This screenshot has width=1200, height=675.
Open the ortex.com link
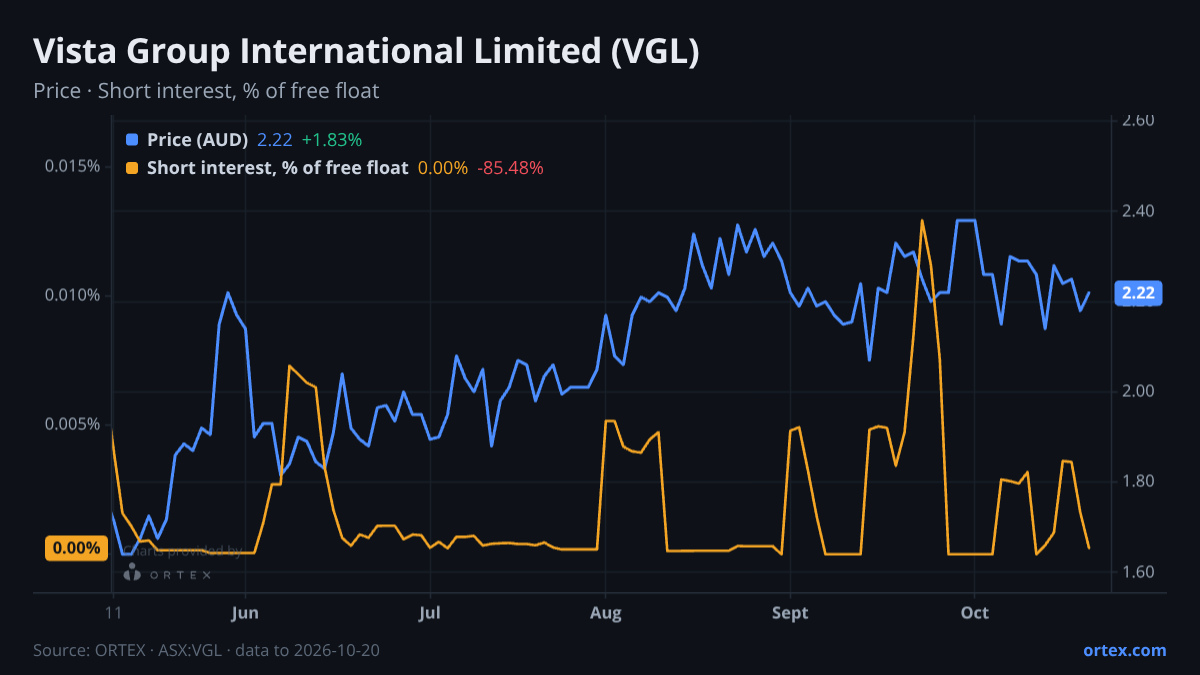coord(1124,650)
